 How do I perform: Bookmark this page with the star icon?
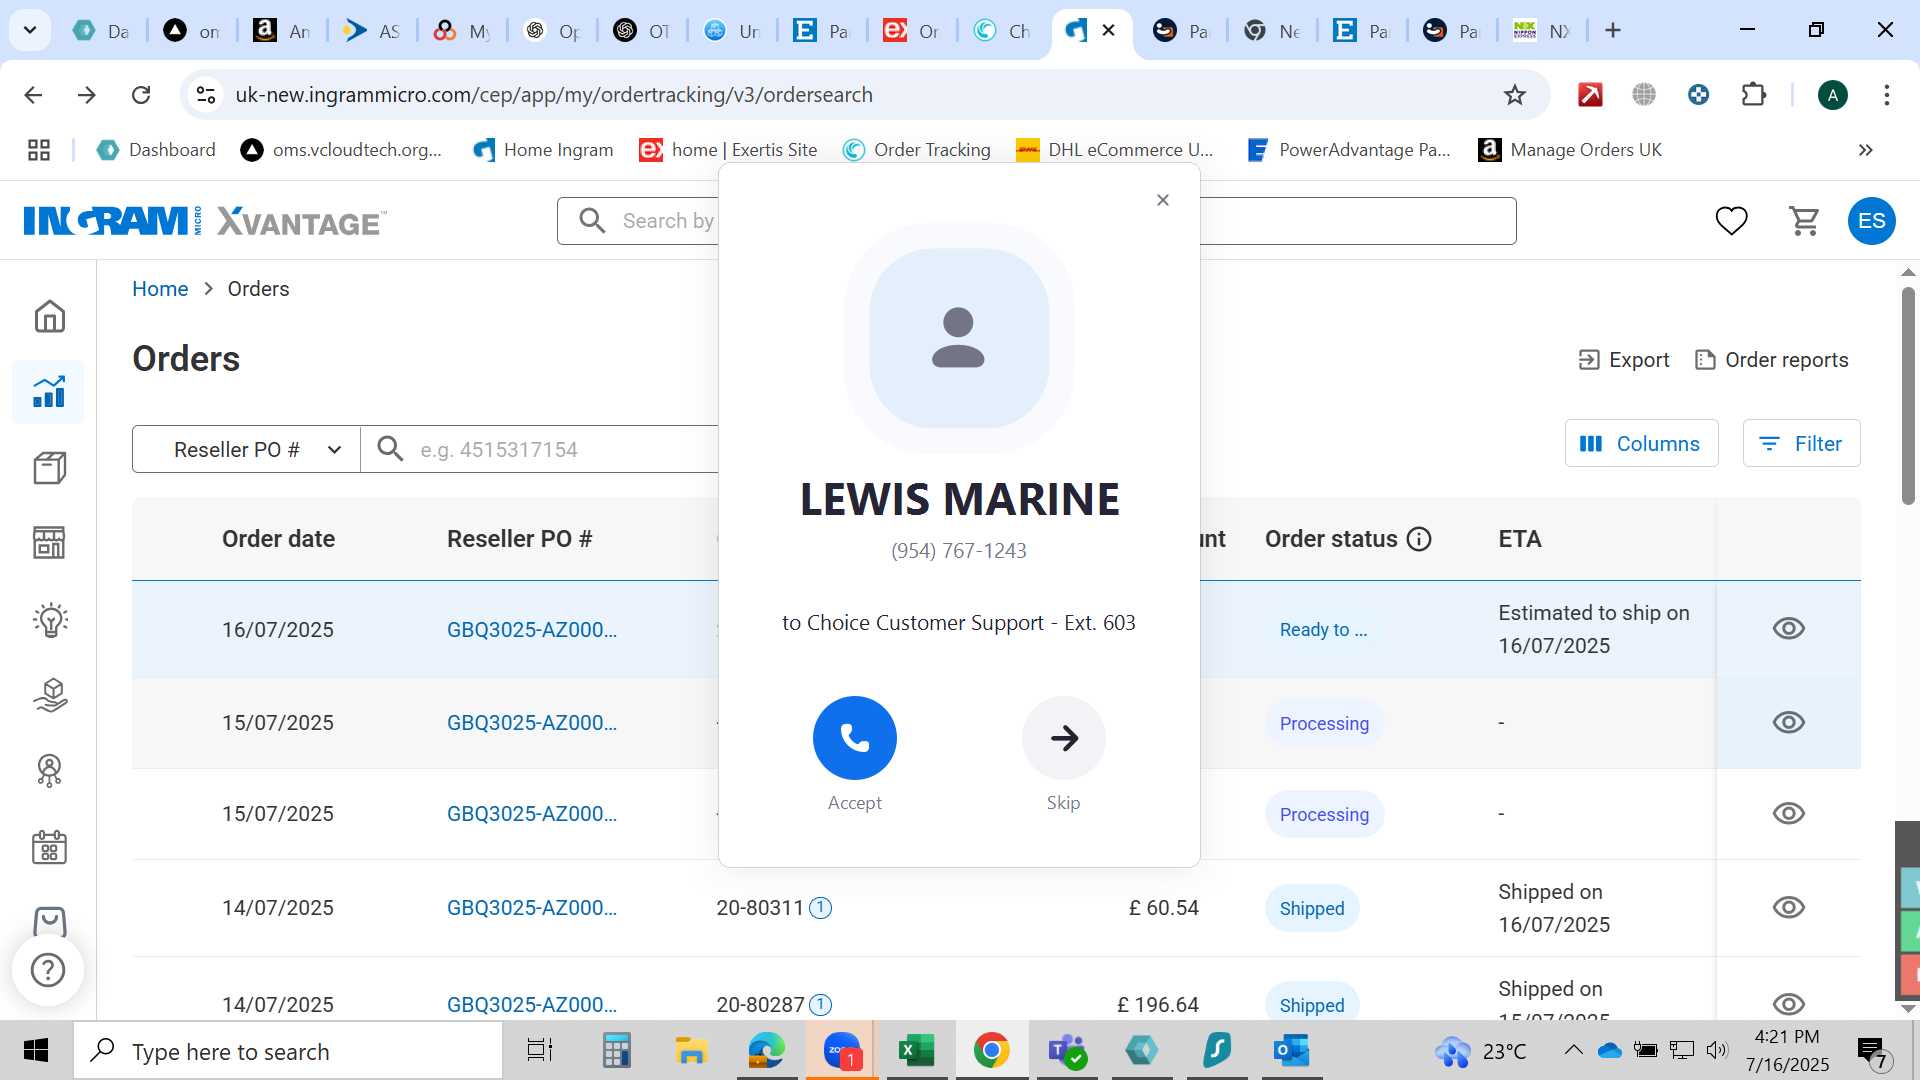[1514, 95]
